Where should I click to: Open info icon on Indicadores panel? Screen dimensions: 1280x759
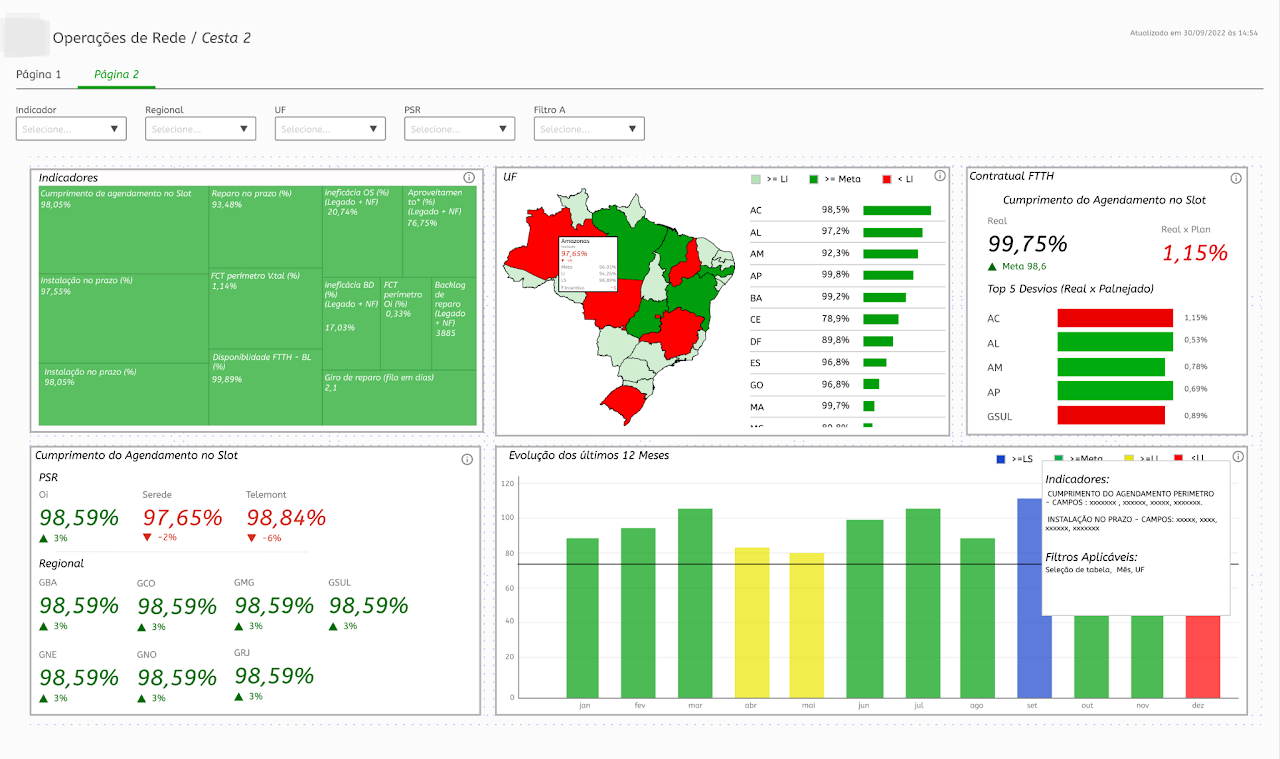pyautogui.click(x=469, y=177)
